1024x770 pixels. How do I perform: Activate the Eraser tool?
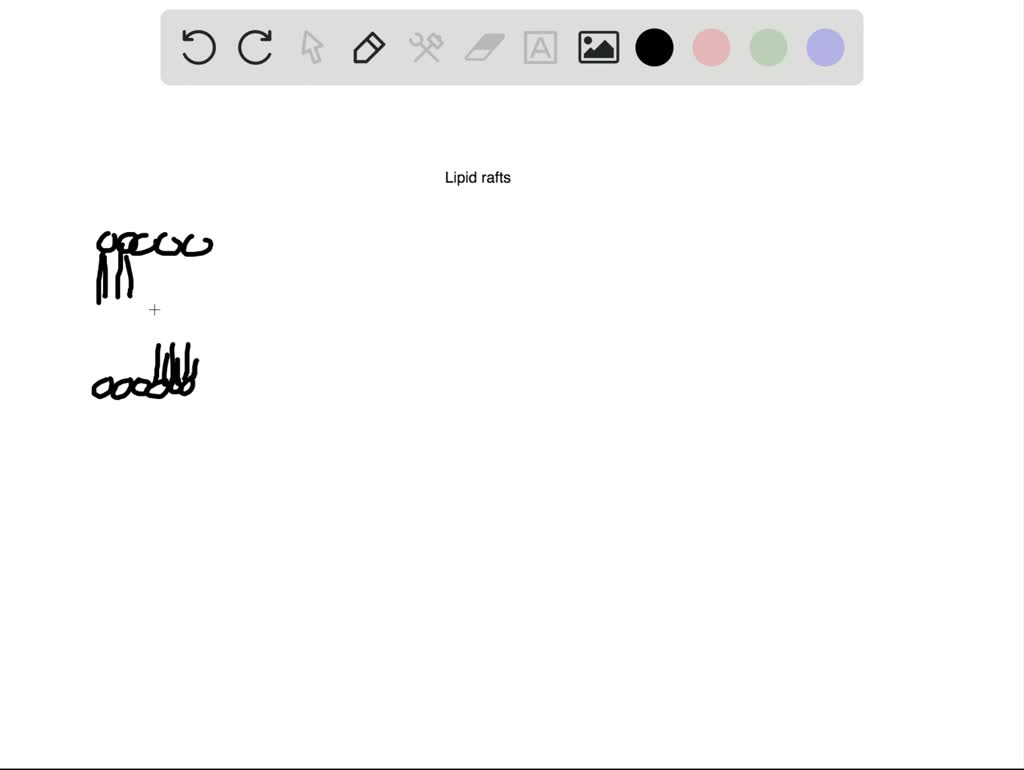tap(484, 47)
